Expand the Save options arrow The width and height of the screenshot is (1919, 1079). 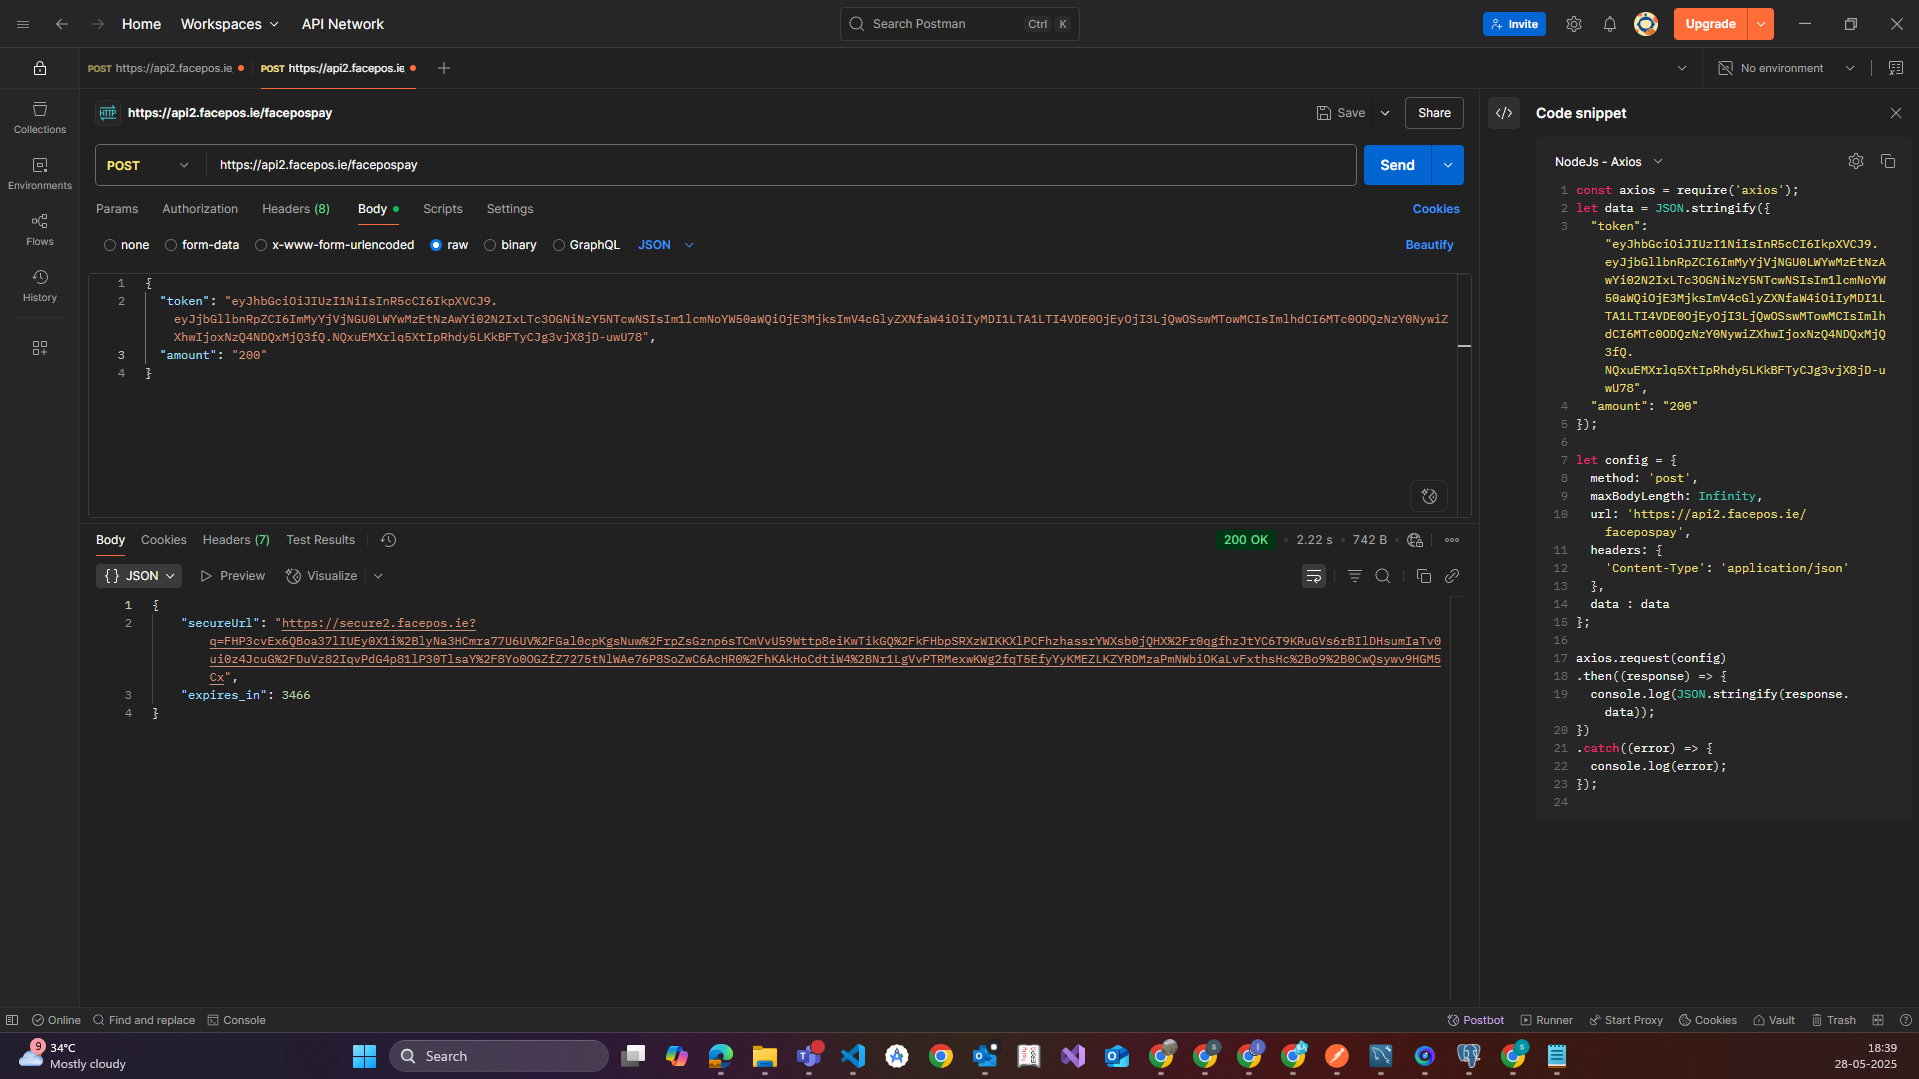point(1385,113)
